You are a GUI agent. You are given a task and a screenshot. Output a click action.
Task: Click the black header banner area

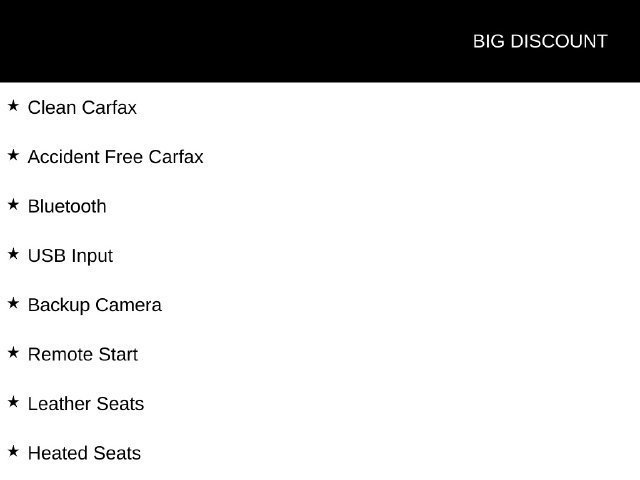(x=320, y=41)
